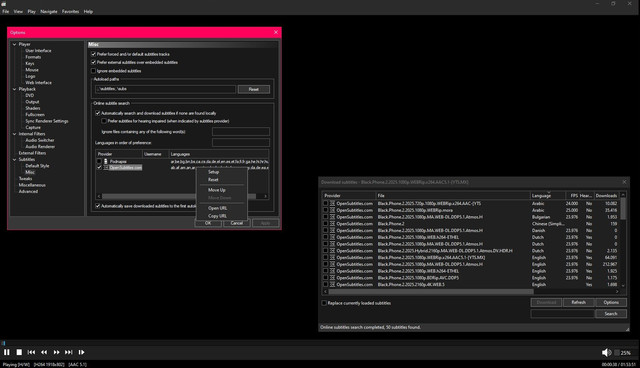
Task: Enable Ignore embedded subtitles
Action: [x=93, y=71]
